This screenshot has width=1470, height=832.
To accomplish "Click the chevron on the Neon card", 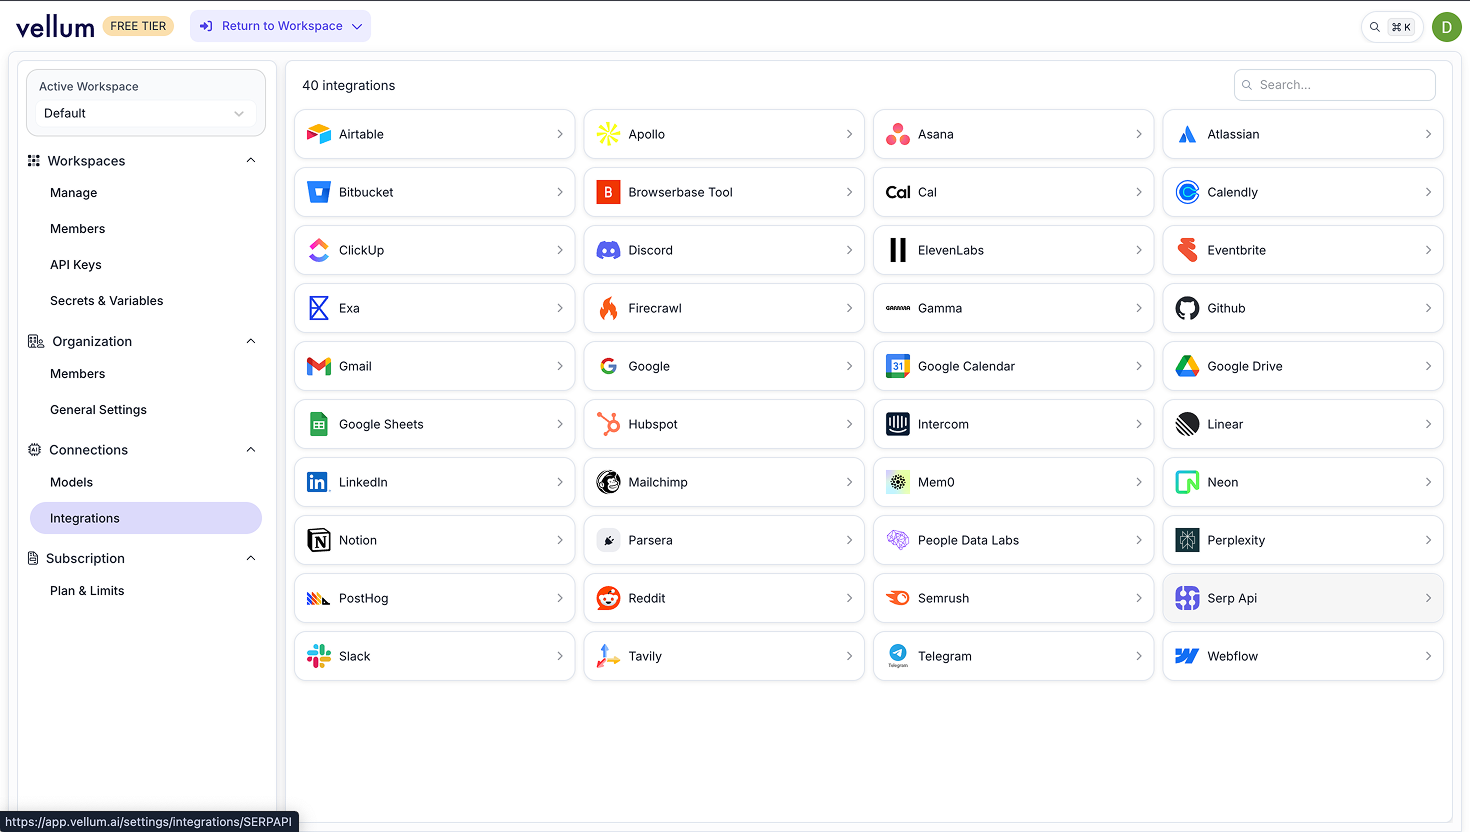I will coord(1428,482).
